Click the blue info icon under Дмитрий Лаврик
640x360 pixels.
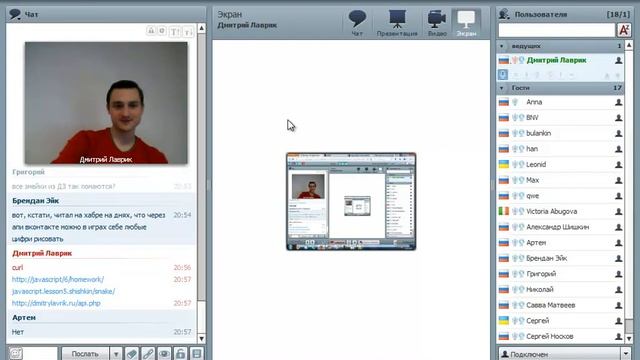tap(503, 75)
